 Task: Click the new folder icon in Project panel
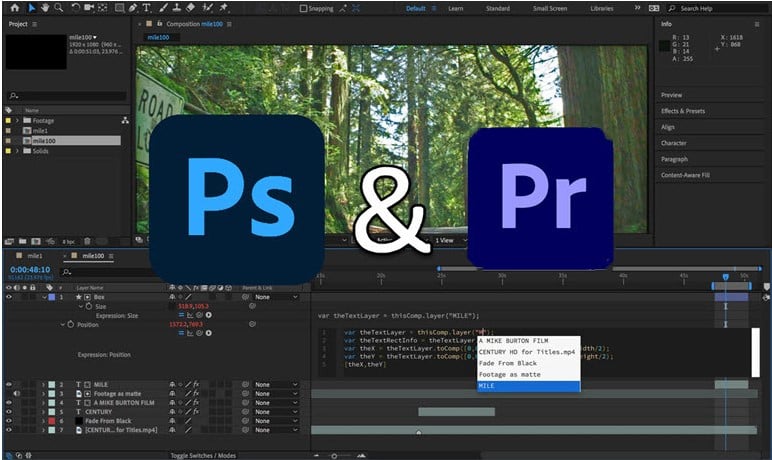tap(23, 241)
